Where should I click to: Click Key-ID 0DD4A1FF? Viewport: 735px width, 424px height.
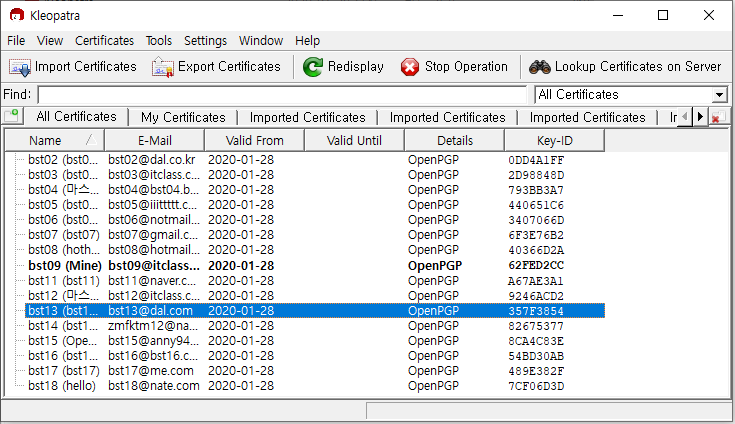pyautogui.click(x=536, y=160)
